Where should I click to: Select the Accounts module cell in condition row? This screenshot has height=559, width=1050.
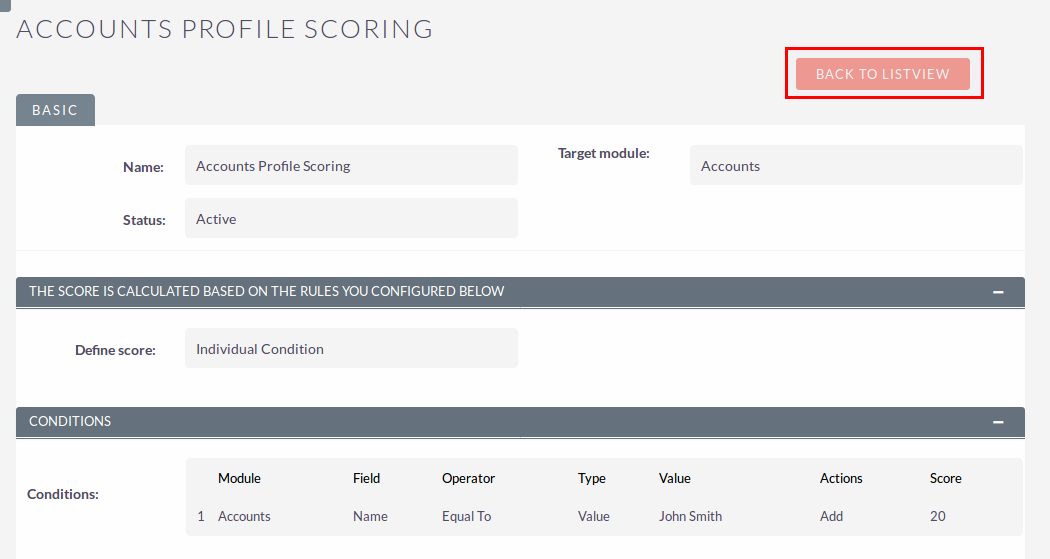(244, 516)
